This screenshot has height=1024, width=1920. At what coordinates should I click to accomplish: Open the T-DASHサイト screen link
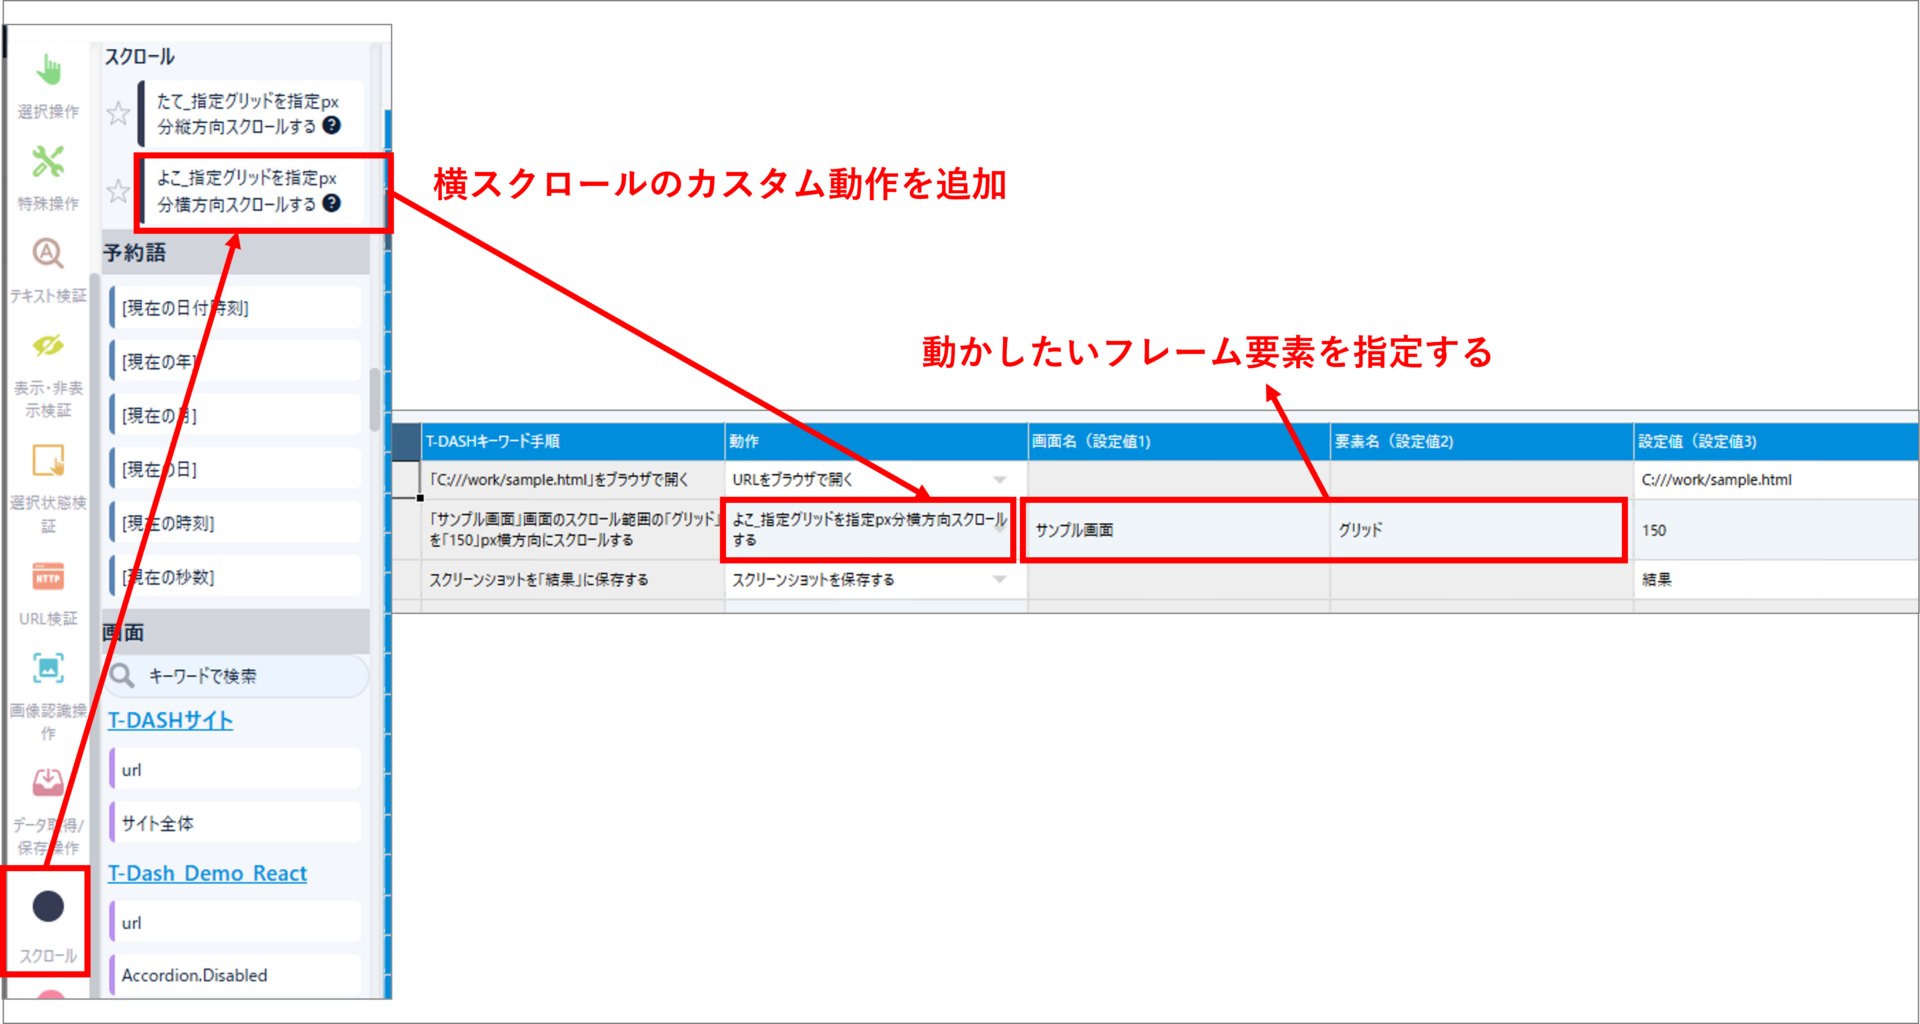pos(170,720)
